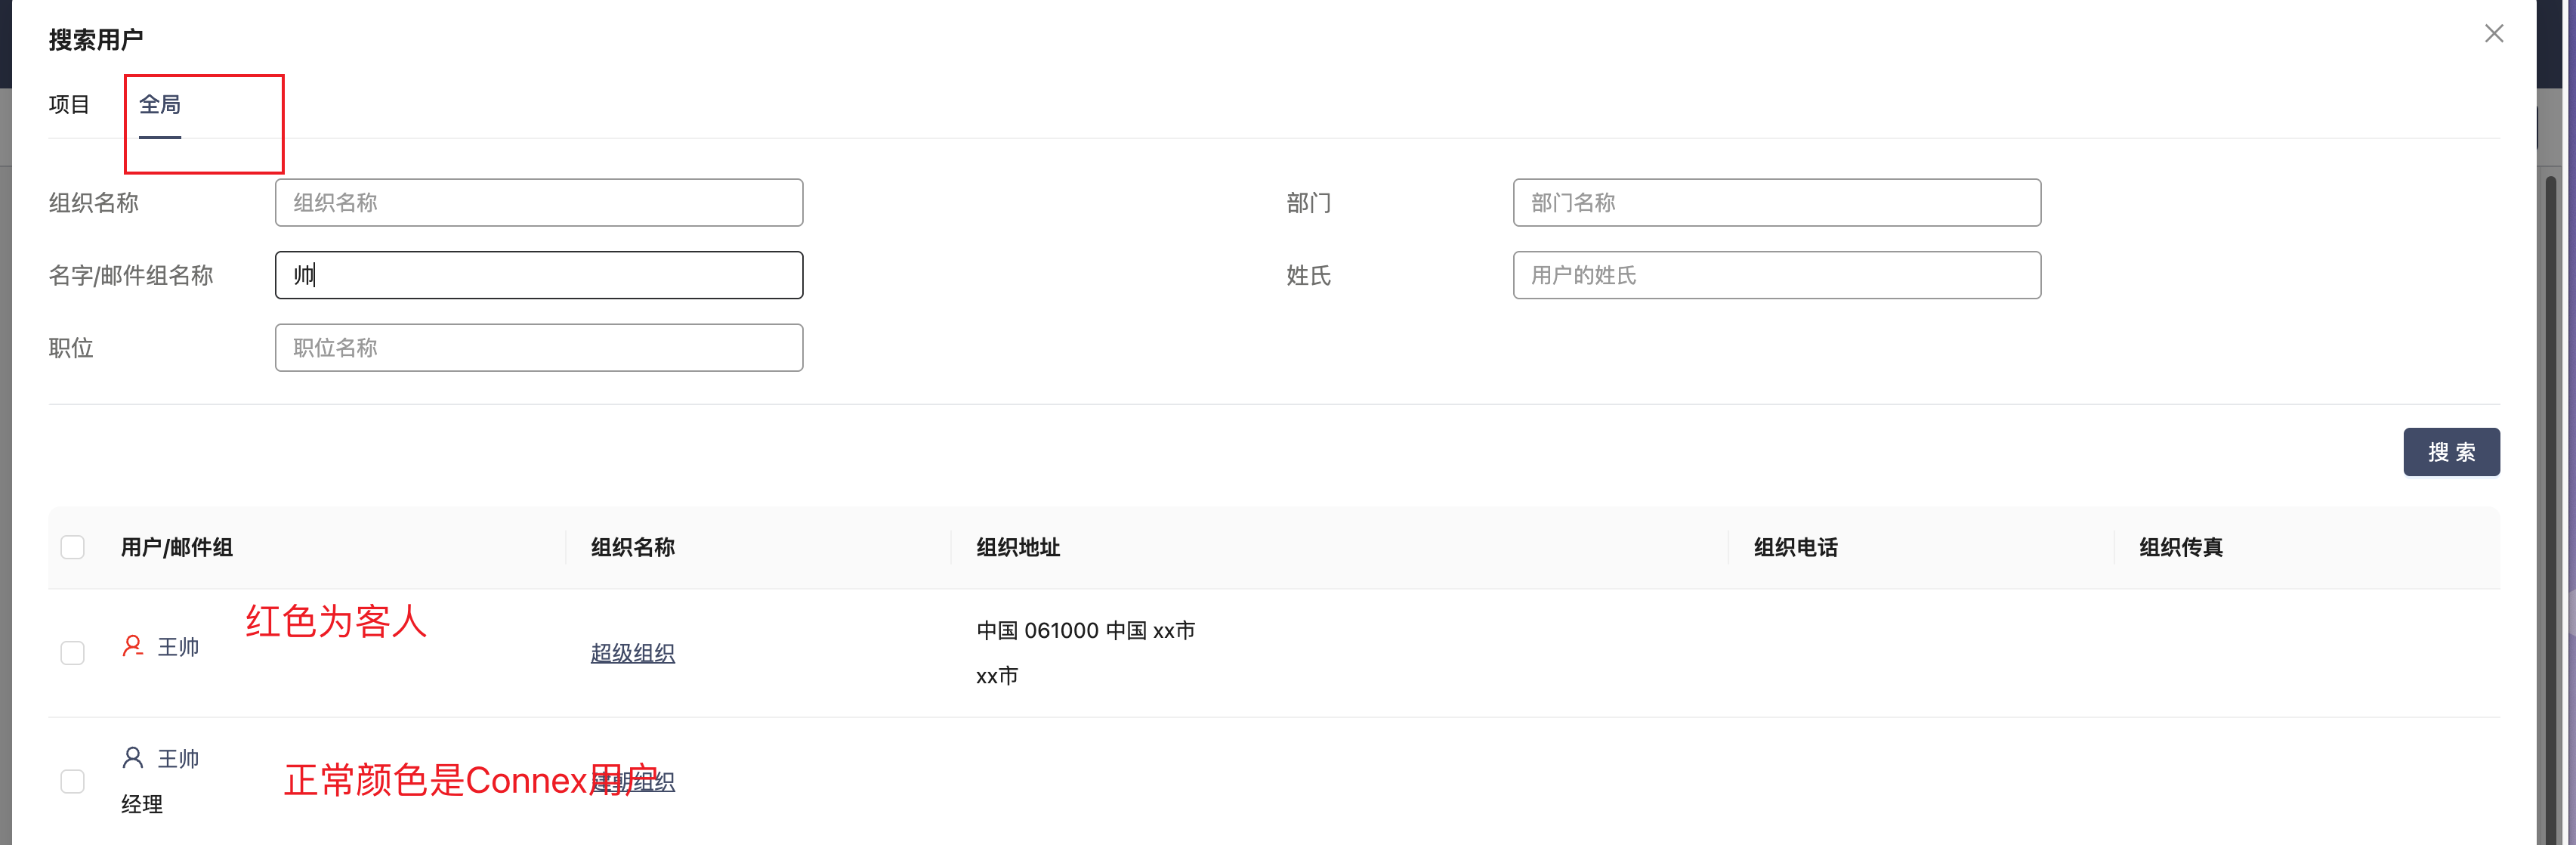This screenshot has height=845, width=2576.
Task: Tick the checkbox for 王帅 经理 row
Action: (x=73, y=781)
